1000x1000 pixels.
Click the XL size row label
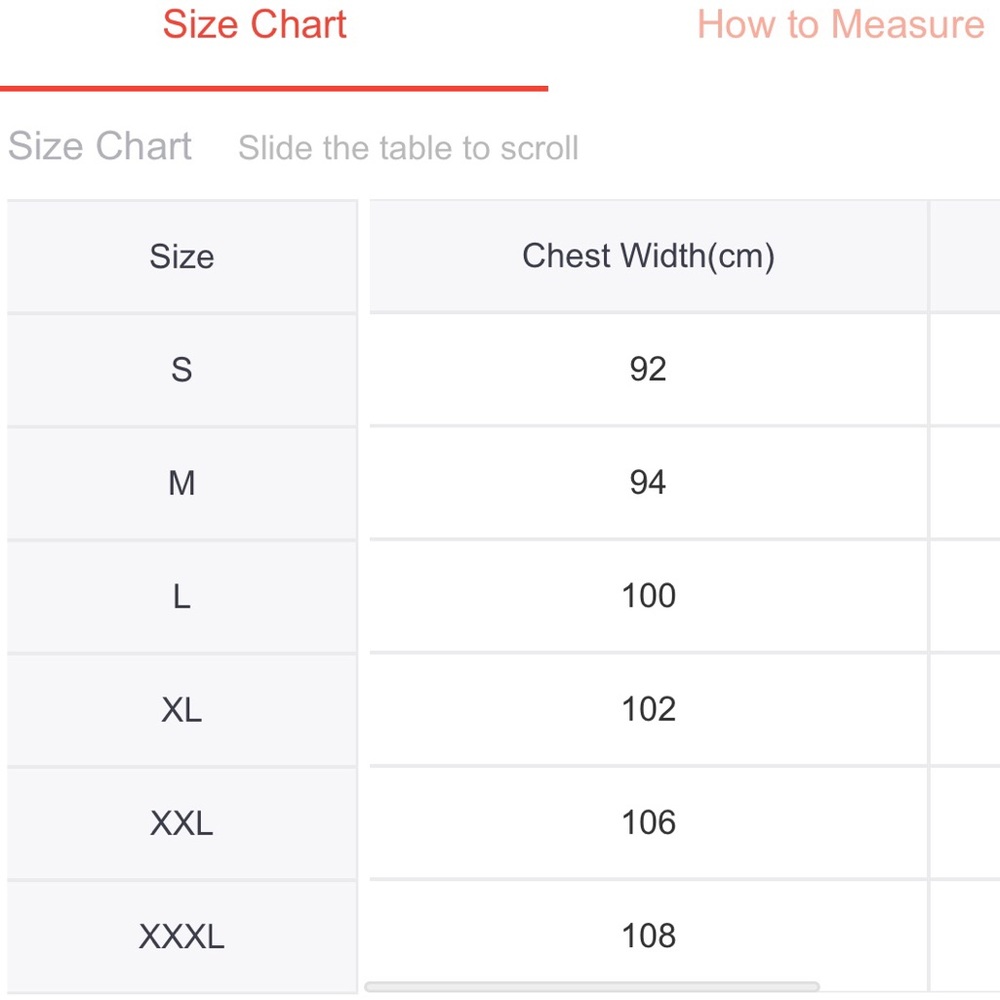click(182, 710)
